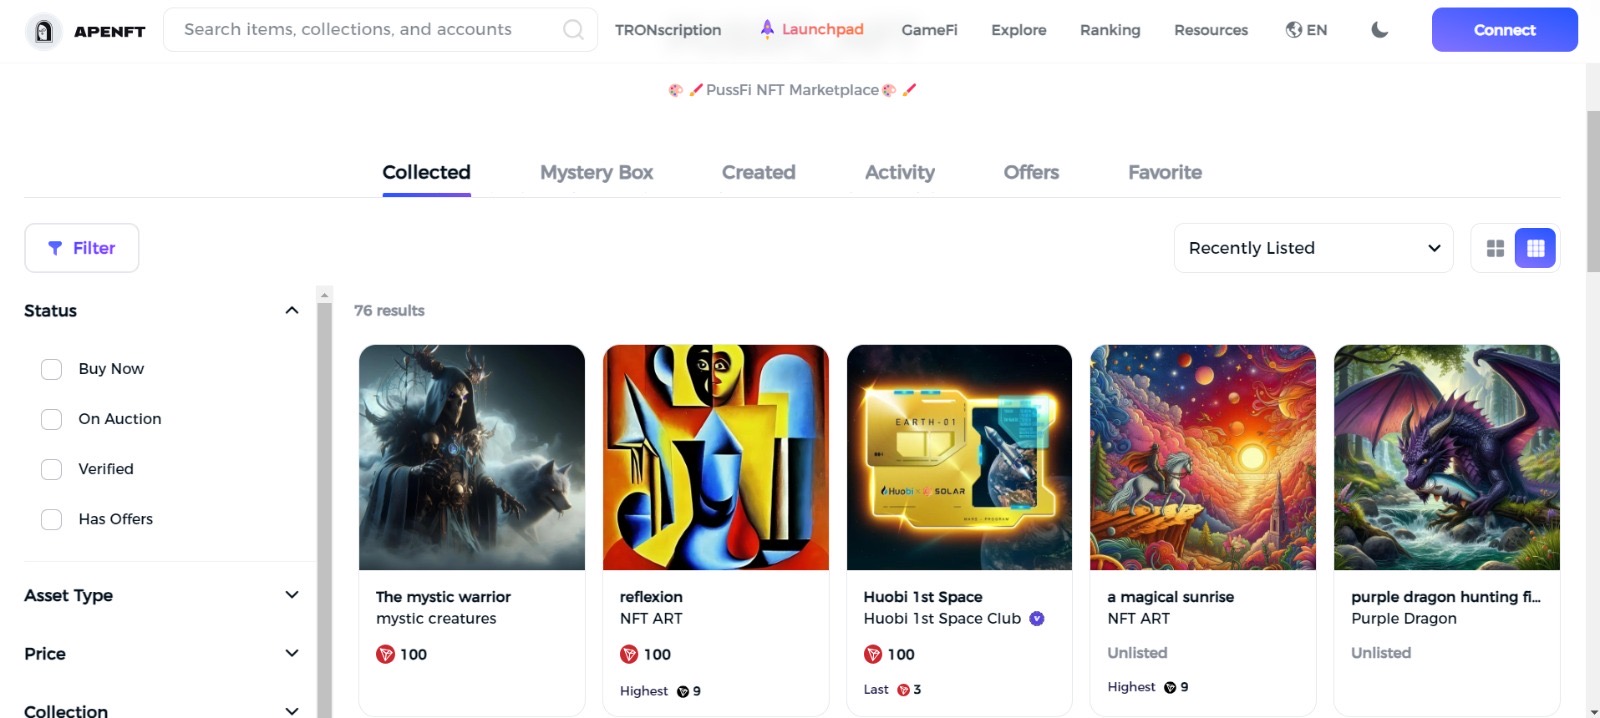Click the APENFT logo icon
1600x718 pixels.
tap(43, 31)
